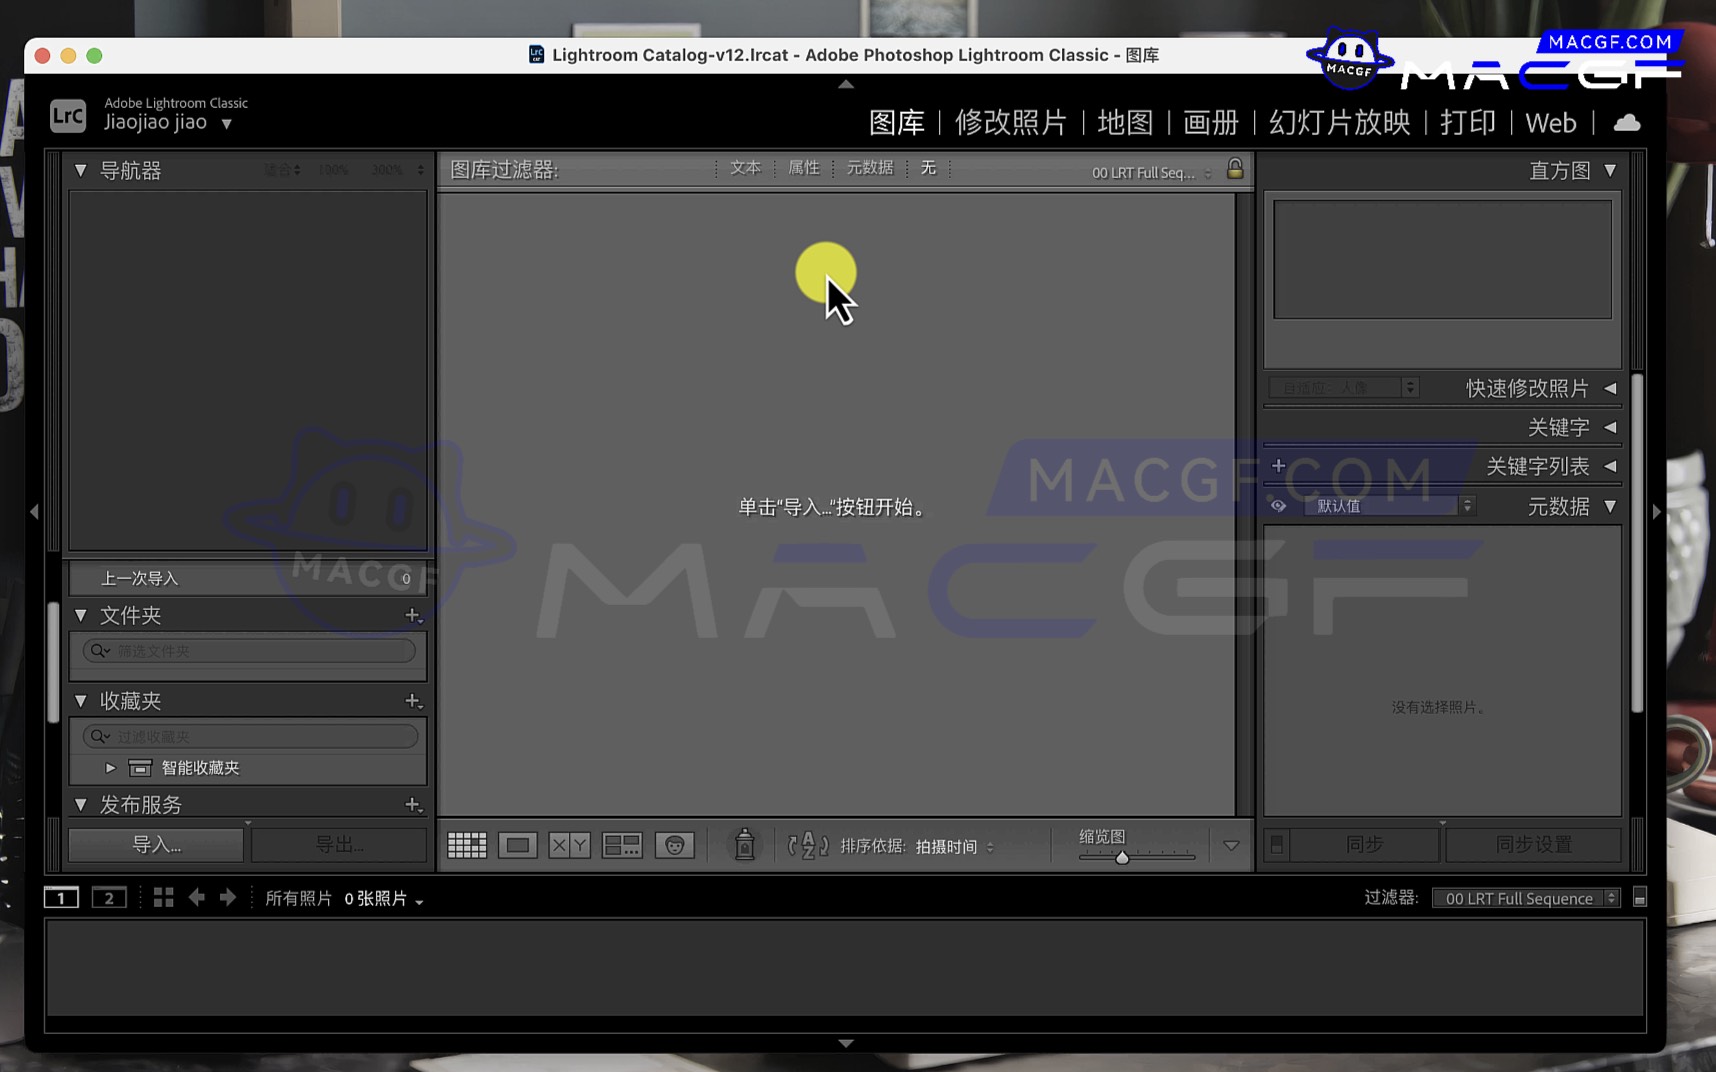1716x1072 pixels.
Task: Switch to Loupe view
Action: tap(518, 845)
